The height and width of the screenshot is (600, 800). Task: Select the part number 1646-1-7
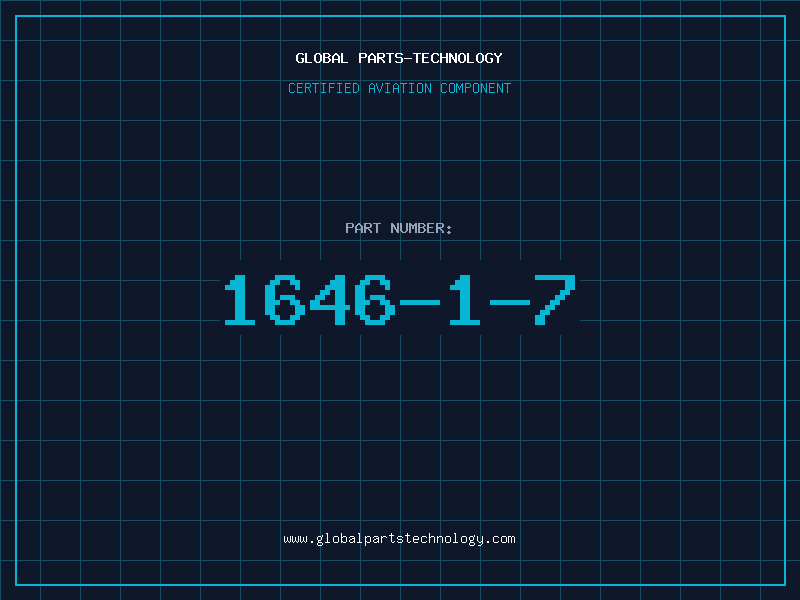click(401, 300)
